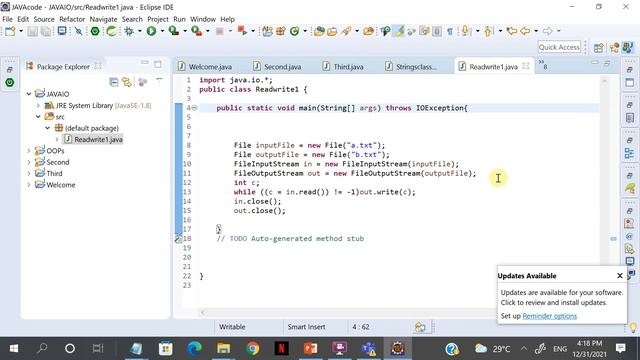
Task: Open Package Explorer view menu triangle
Action: pos(159,80)
